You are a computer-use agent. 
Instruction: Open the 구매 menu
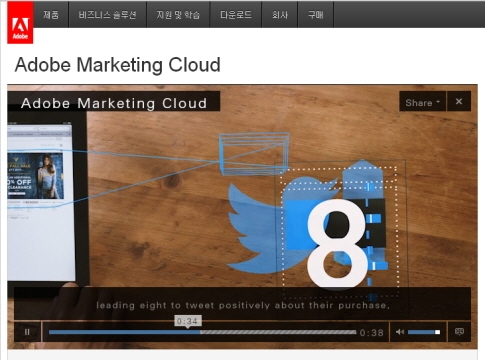point(315,14)
